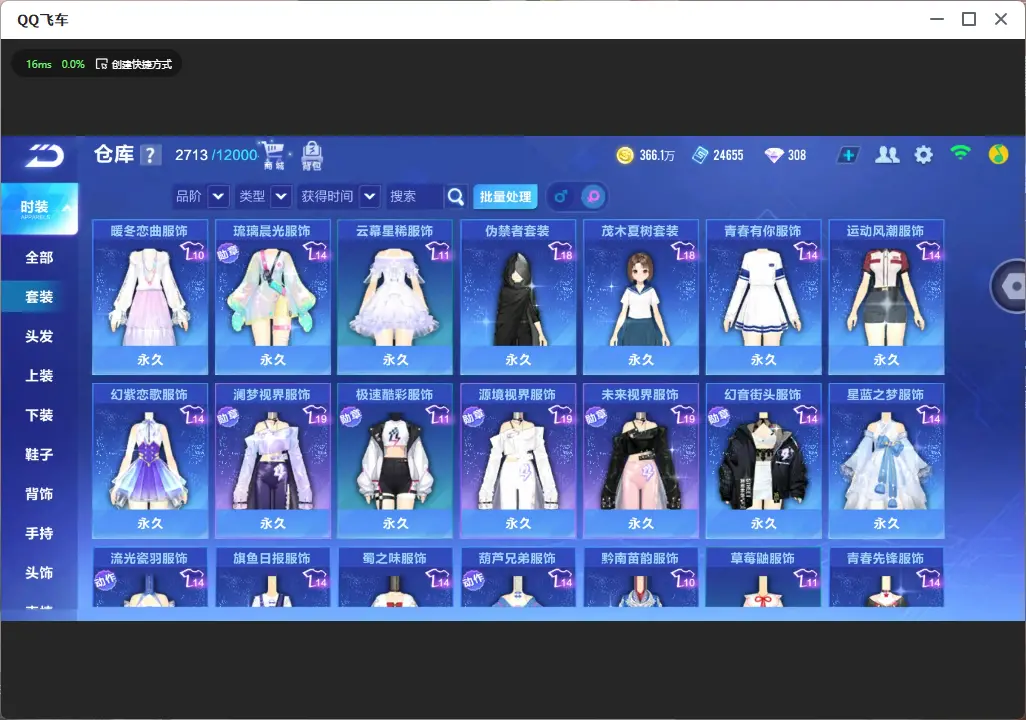Select the 草莓融服饰 outfit card
This screenshot has width=1026, height=720.
tap(763, 577)
